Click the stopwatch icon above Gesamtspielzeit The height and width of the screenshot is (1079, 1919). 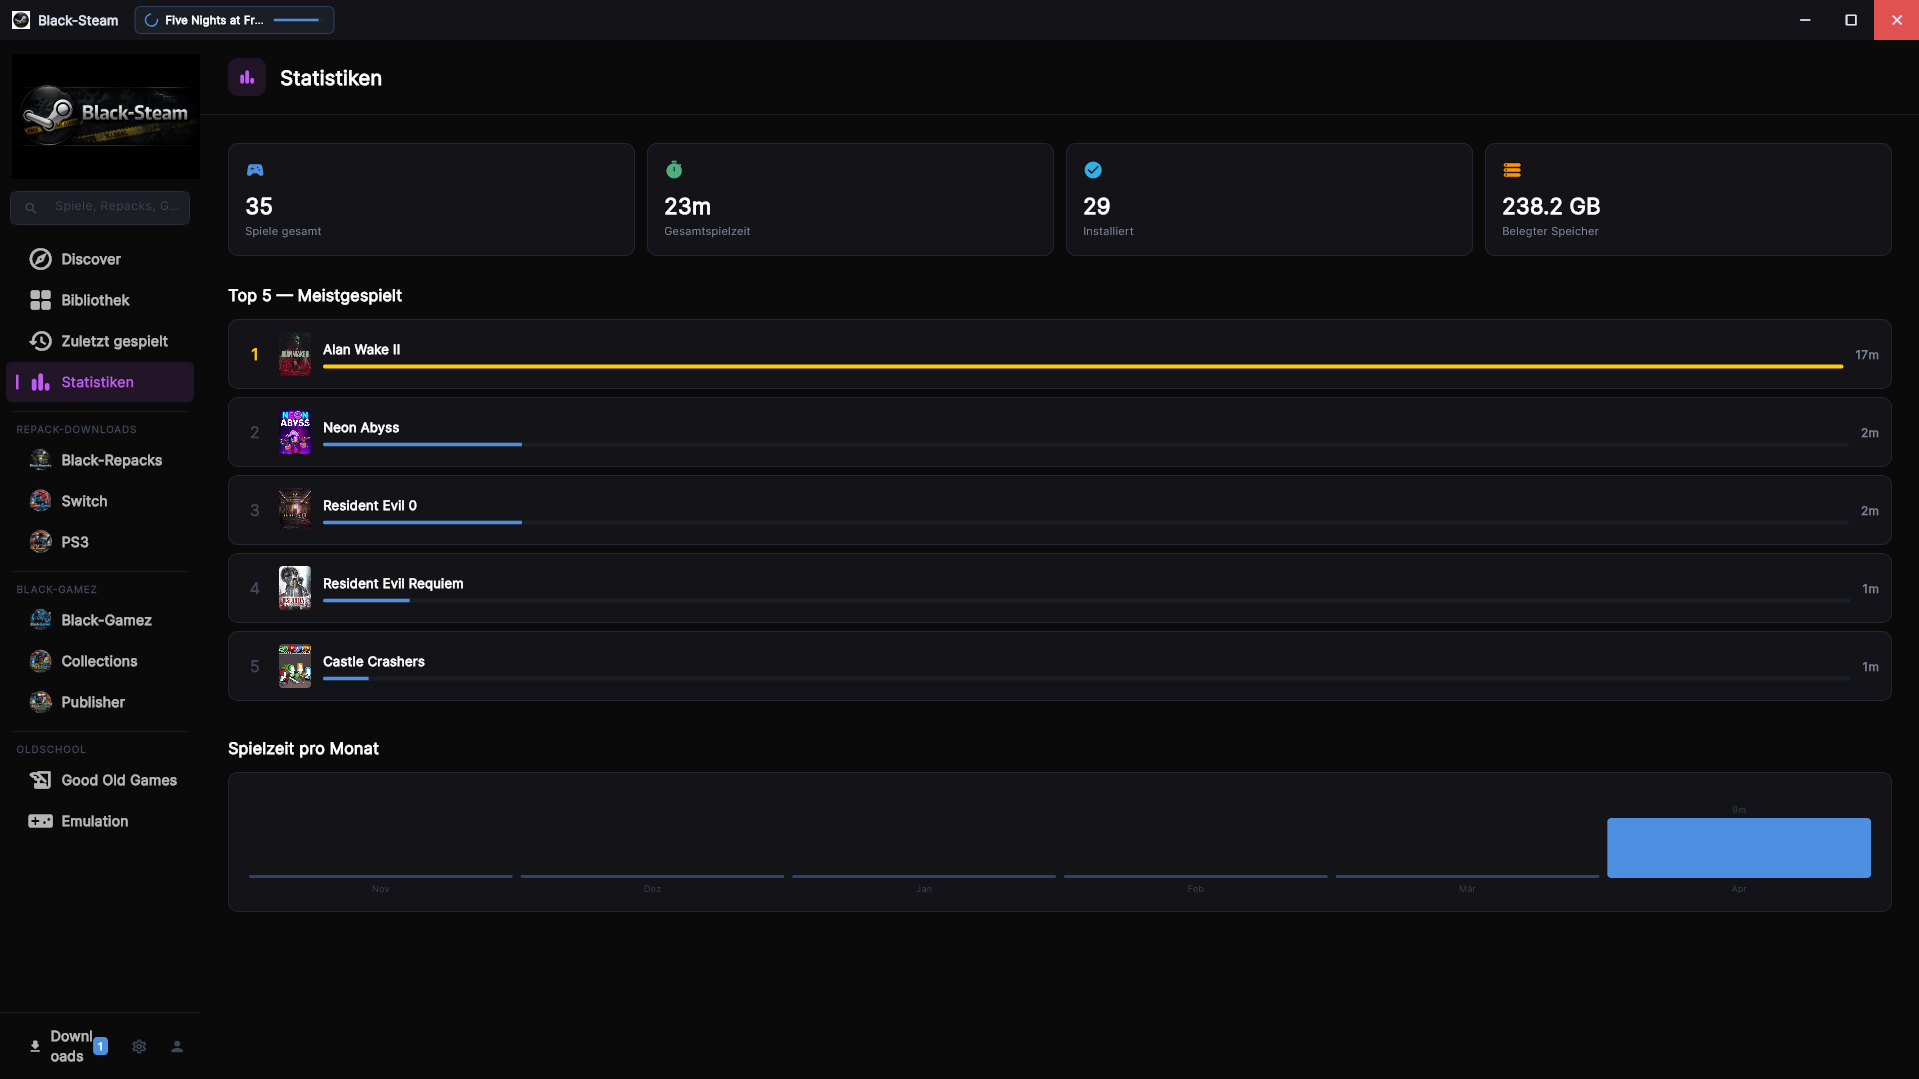[674, 170]
